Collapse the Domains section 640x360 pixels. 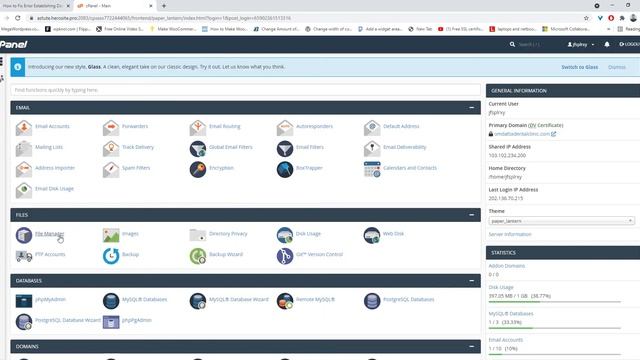[x=471, y=347]
